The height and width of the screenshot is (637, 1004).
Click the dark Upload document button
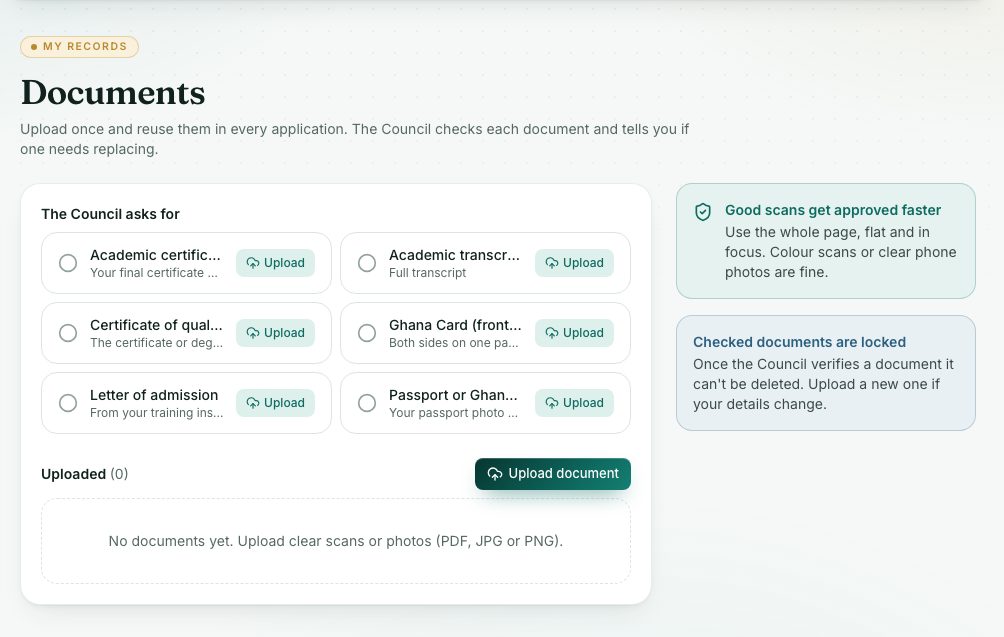click(x=553, y=474)
